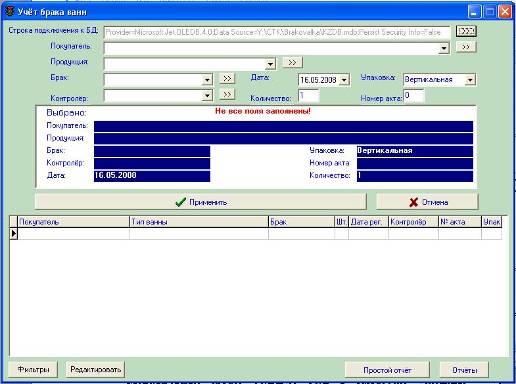Sort by the Покупатель column header
The height and width of the screenshot is (384, 516).
(x=74, y=222)
